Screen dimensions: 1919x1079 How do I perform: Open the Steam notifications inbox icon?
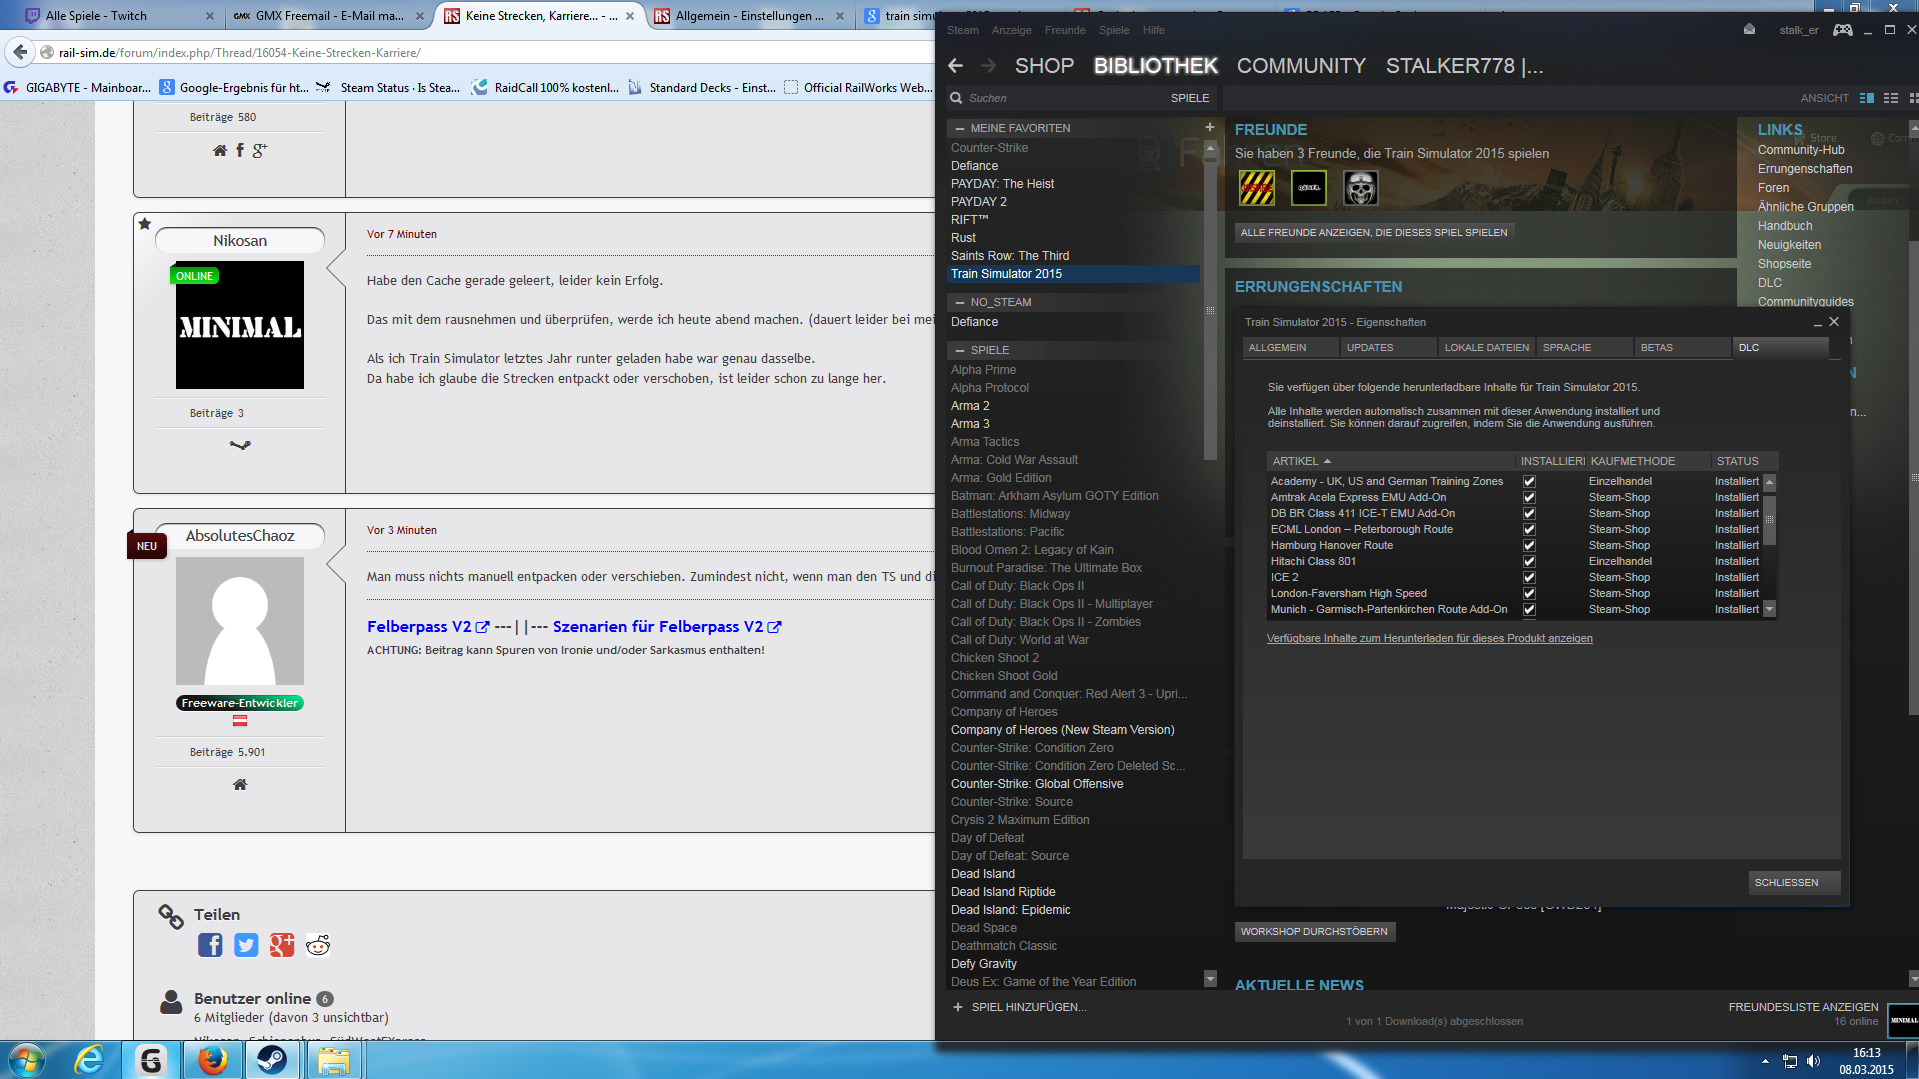coord(1749,29)
